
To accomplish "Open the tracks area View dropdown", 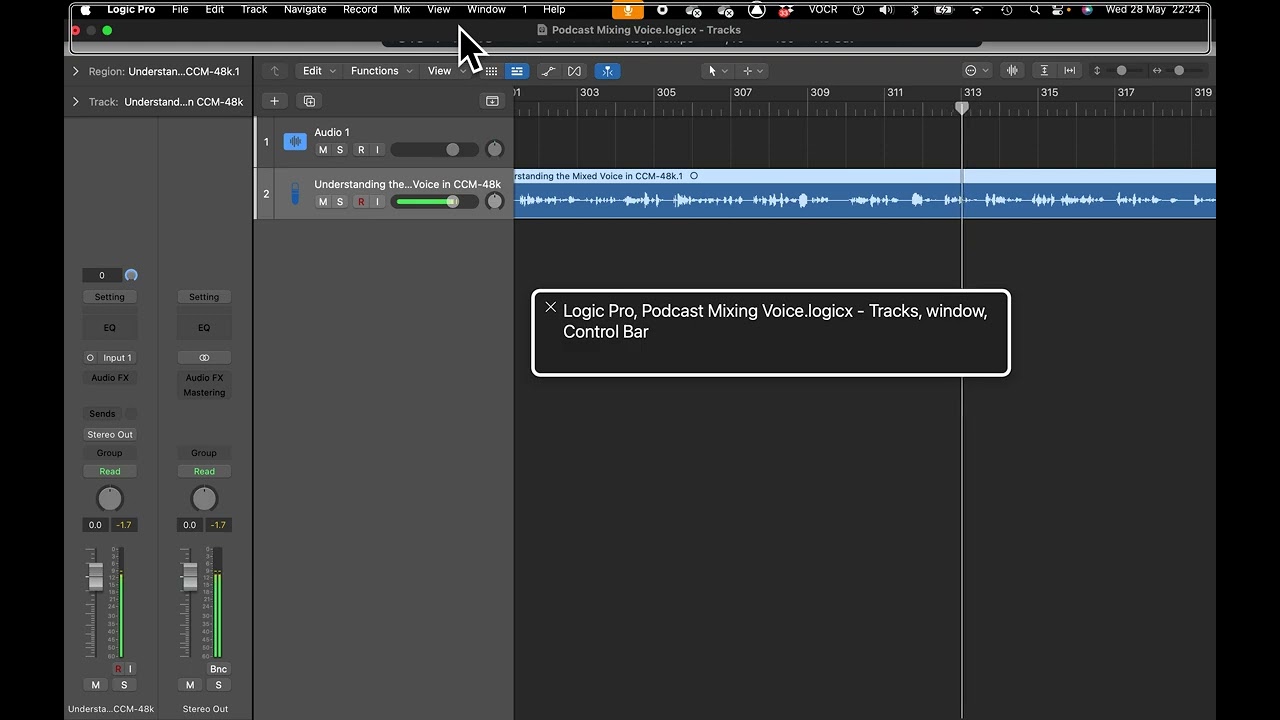I will (x=446, y=71).
